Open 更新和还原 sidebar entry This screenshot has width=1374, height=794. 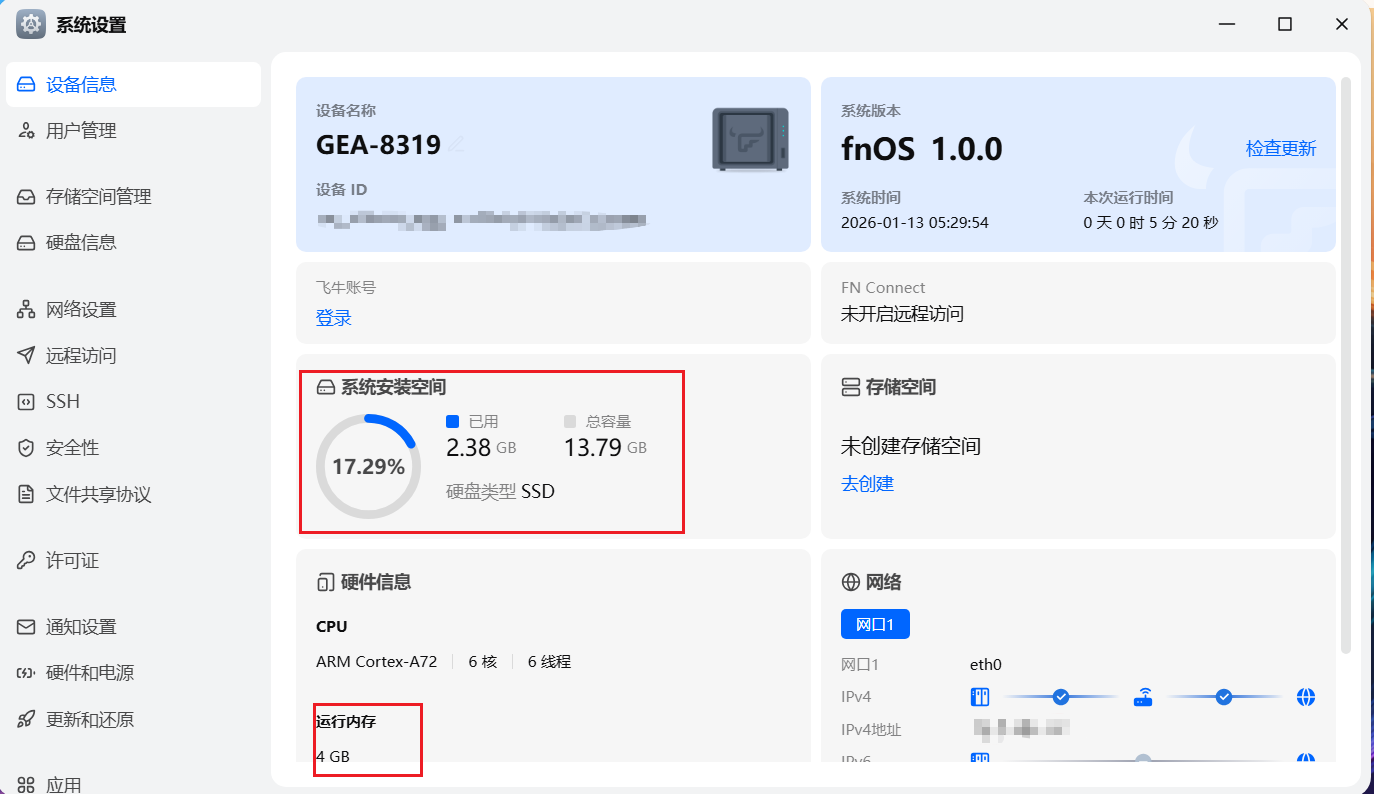pos(90,719)
